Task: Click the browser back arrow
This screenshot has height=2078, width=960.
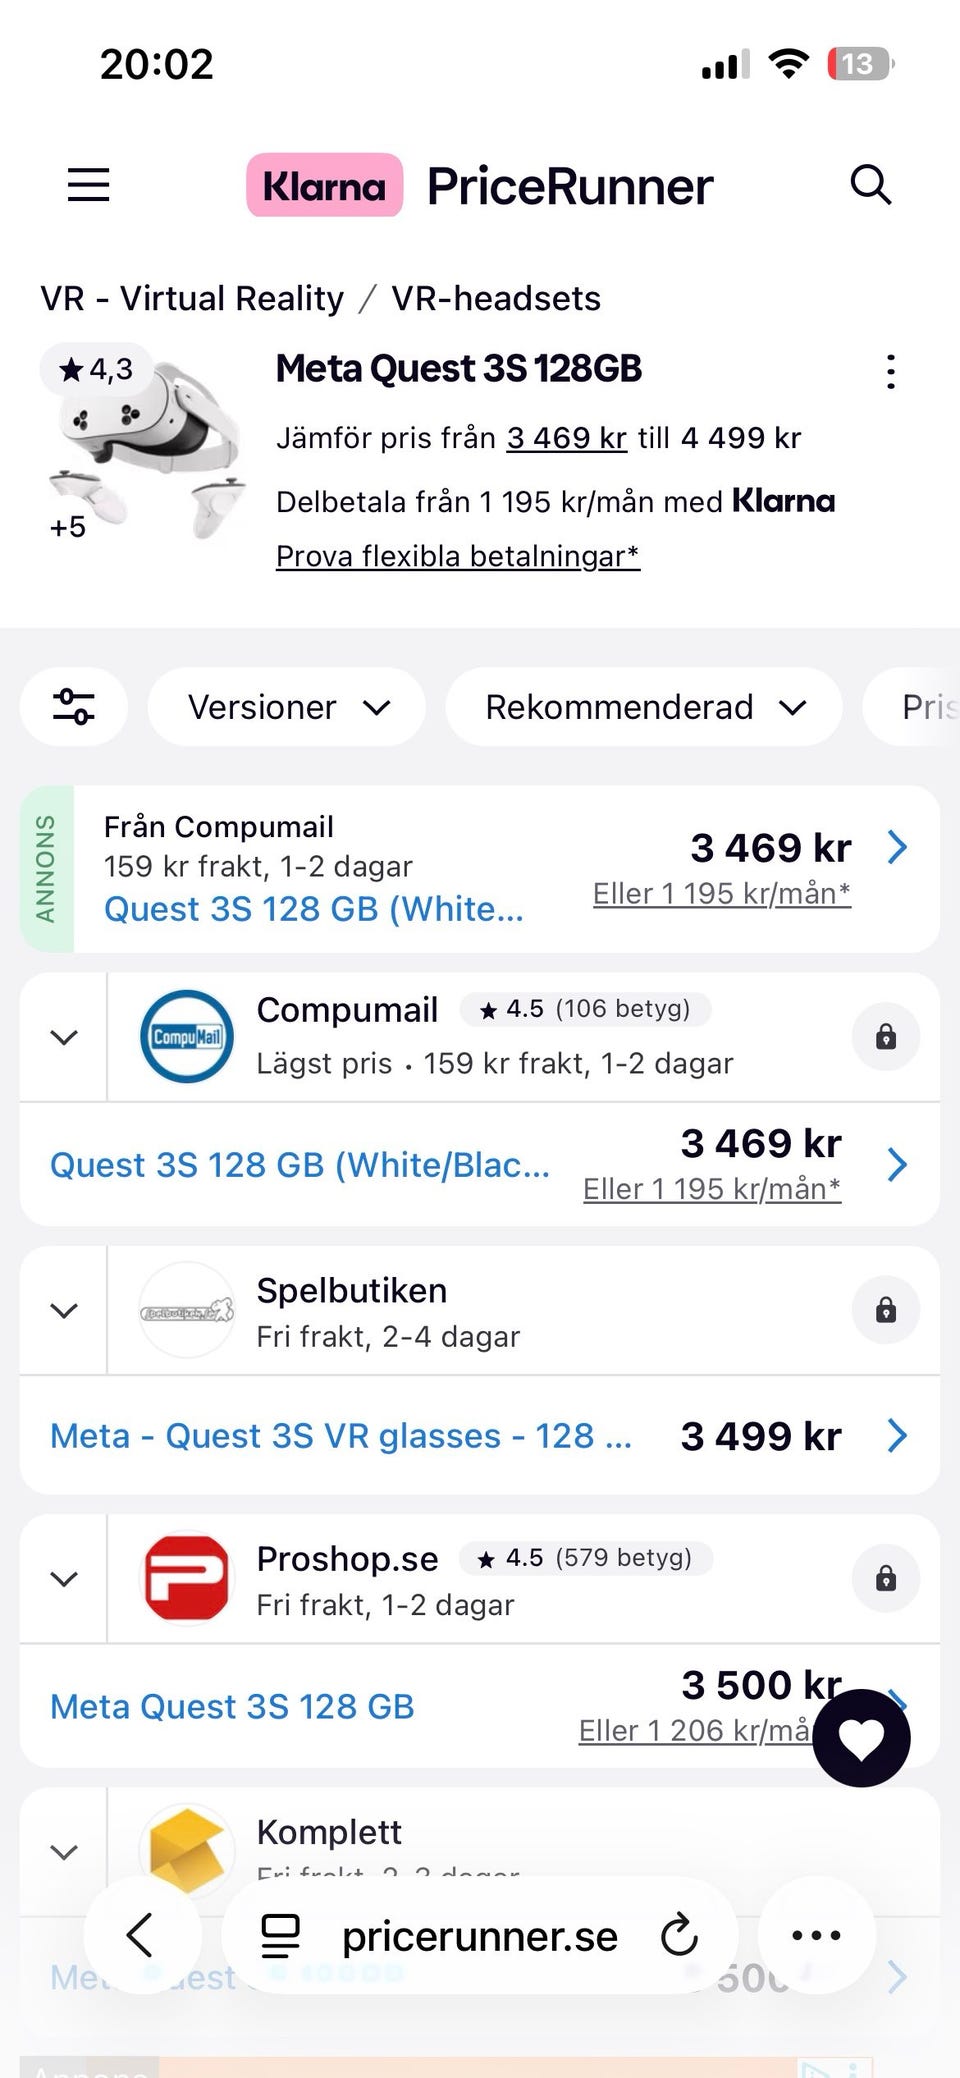Action: [141, 1935]
